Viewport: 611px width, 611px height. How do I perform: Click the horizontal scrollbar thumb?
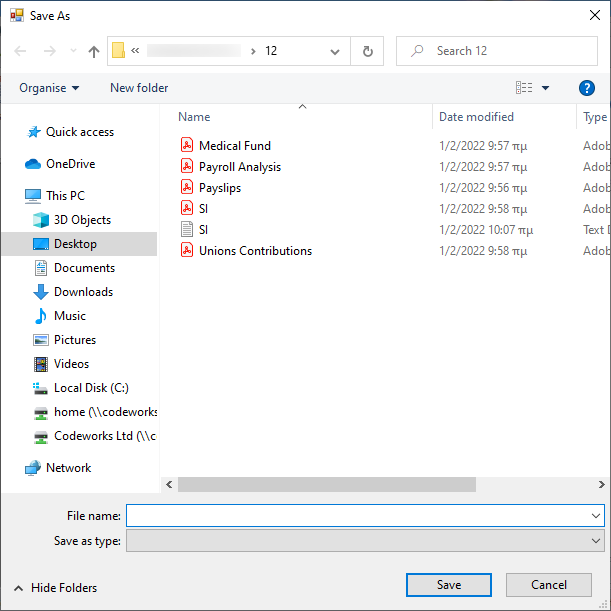click(327, 484)
